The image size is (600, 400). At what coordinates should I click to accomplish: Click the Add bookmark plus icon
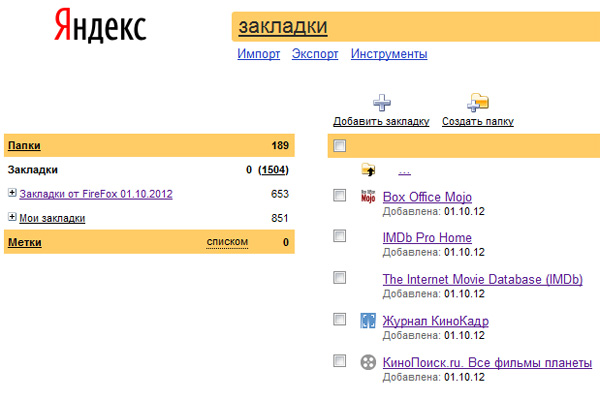coord(381,102)
